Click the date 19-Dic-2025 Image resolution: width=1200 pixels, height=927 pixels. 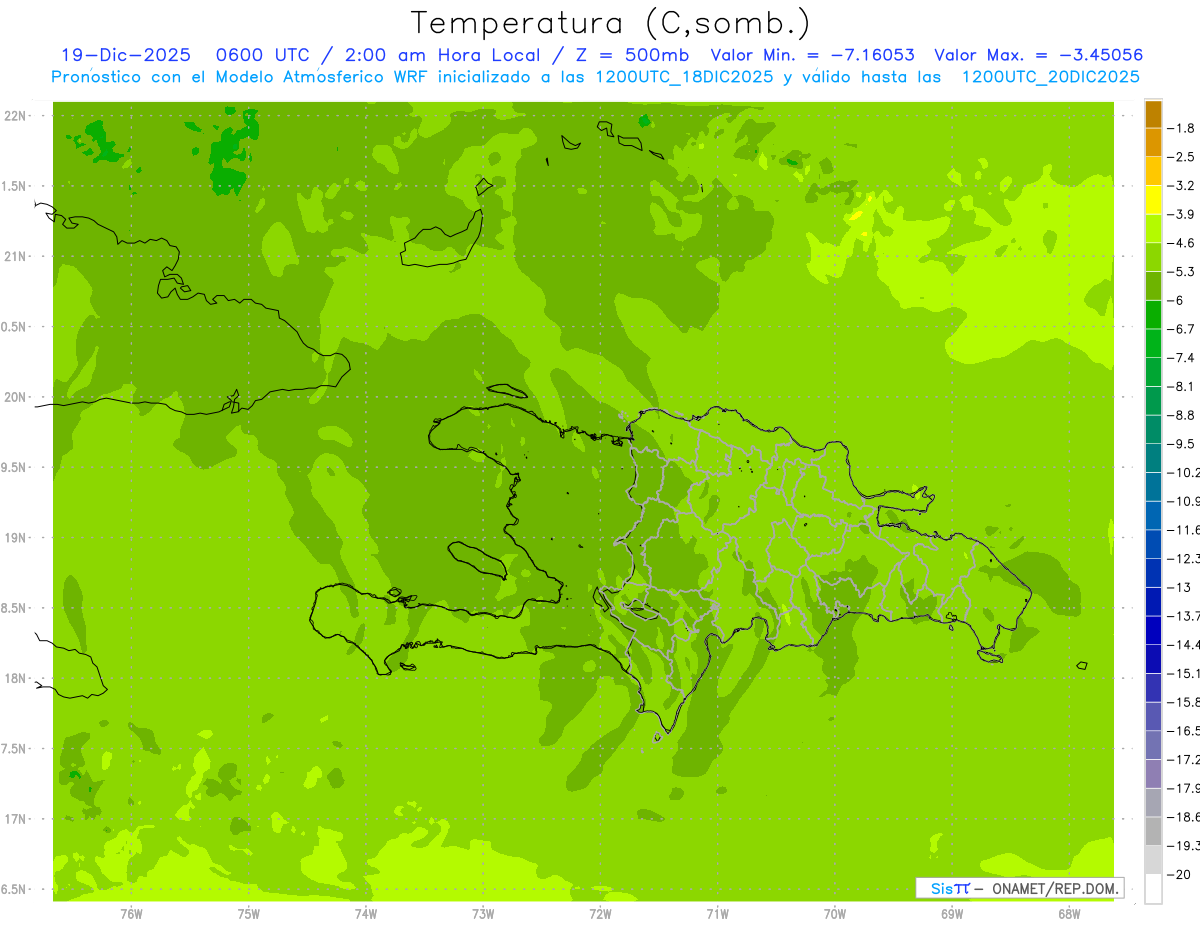point(125,55)
